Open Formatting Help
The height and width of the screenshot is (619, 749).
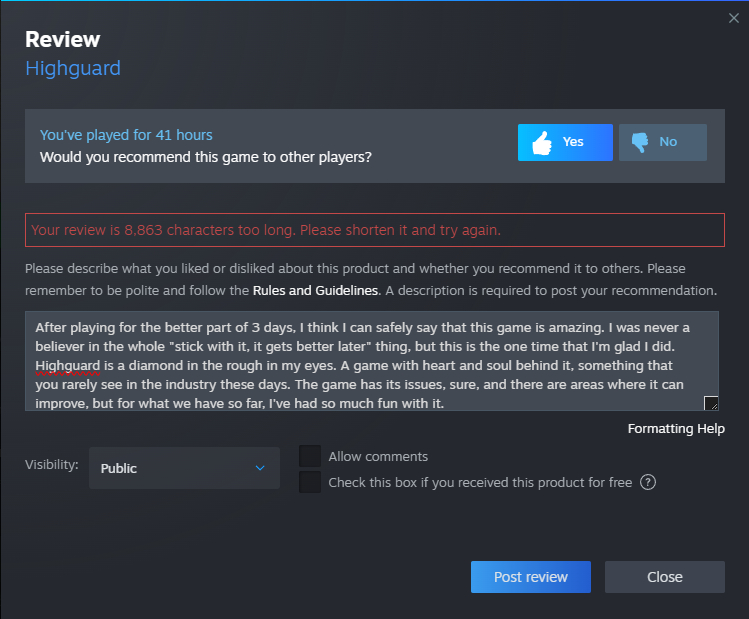tap(676, 429)
